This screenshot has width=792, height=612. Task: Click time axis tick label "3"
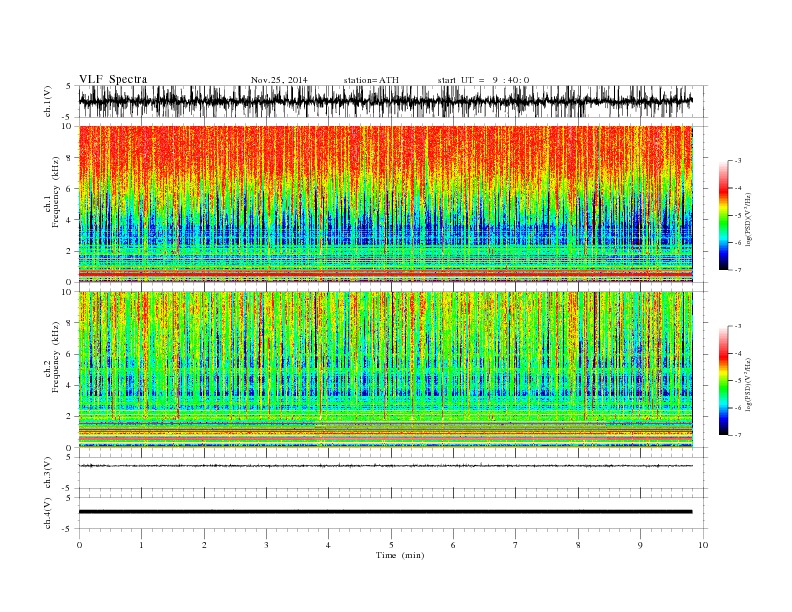pos(266,545)
